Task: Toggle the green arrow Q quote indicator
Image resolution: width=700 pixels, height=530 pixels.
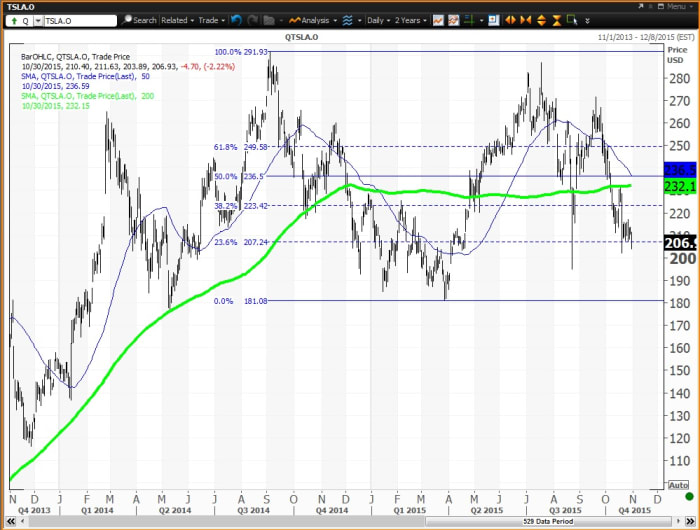Action: pyautogui.click(x=12, y=20)
